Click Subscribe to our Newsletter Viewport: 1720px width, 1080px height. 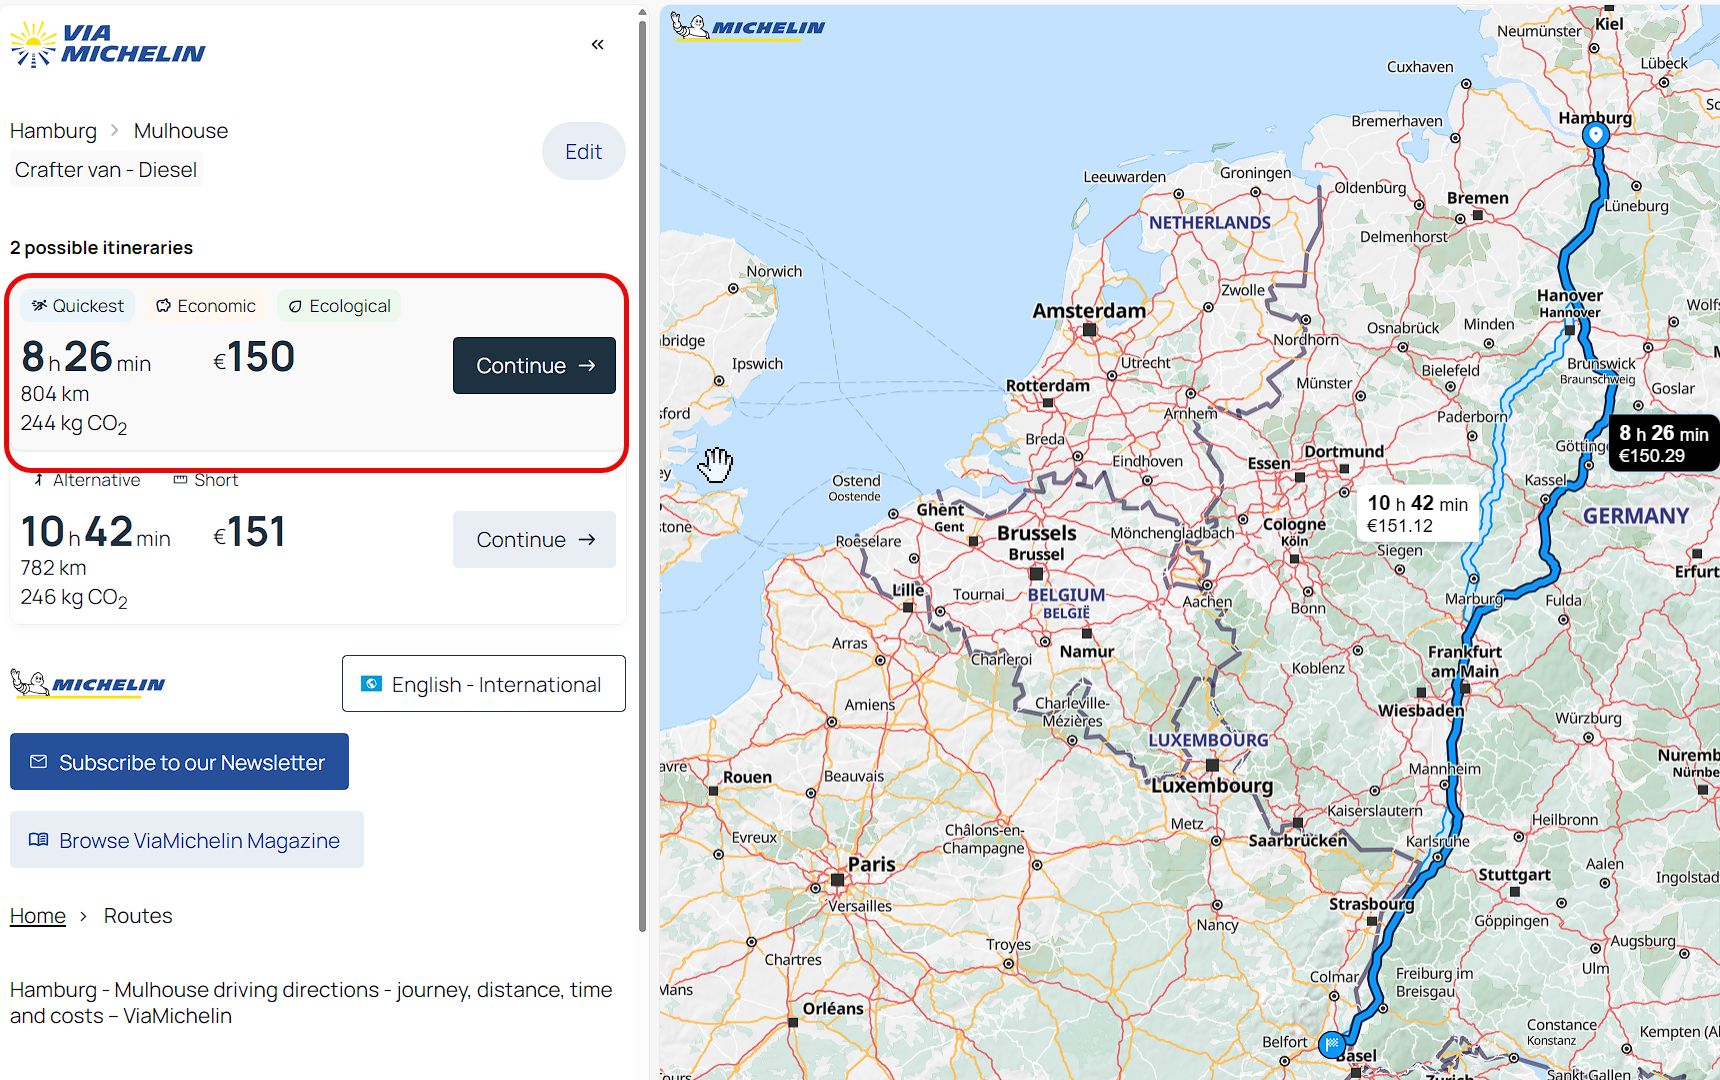179,762
